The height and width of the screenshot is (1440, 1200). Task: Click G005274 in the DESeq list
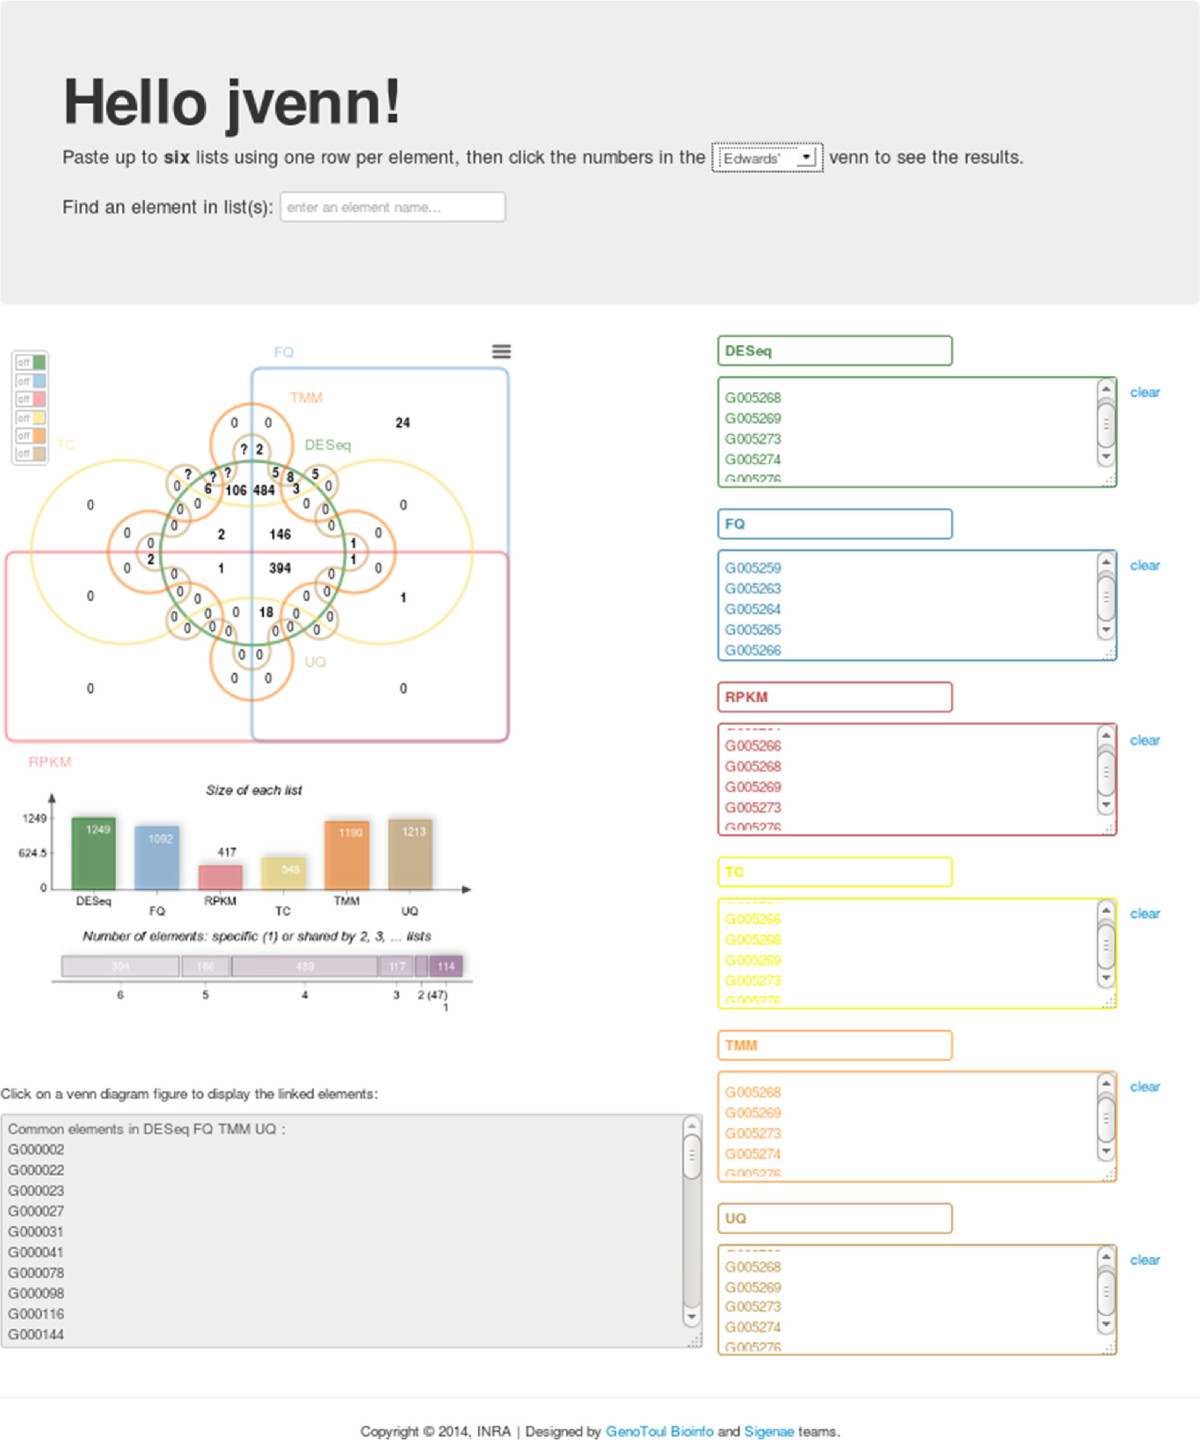click(753, 459)
